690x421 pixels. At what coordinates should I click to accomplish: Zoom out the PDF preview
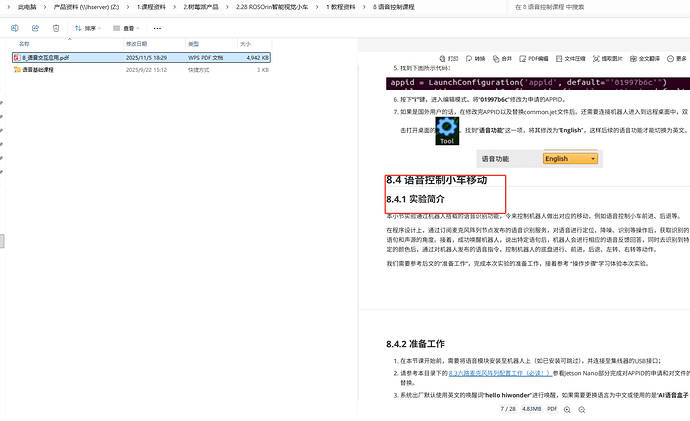click(582, 410)
